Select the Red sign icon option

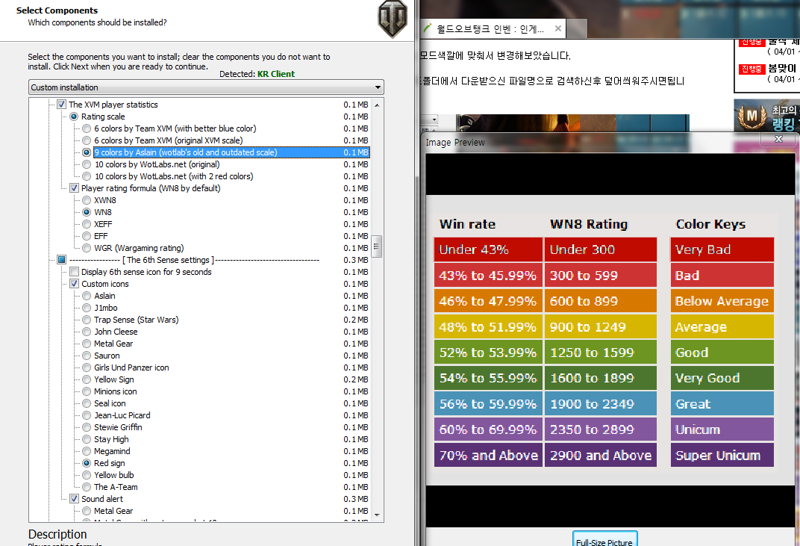tap(87, 463)
